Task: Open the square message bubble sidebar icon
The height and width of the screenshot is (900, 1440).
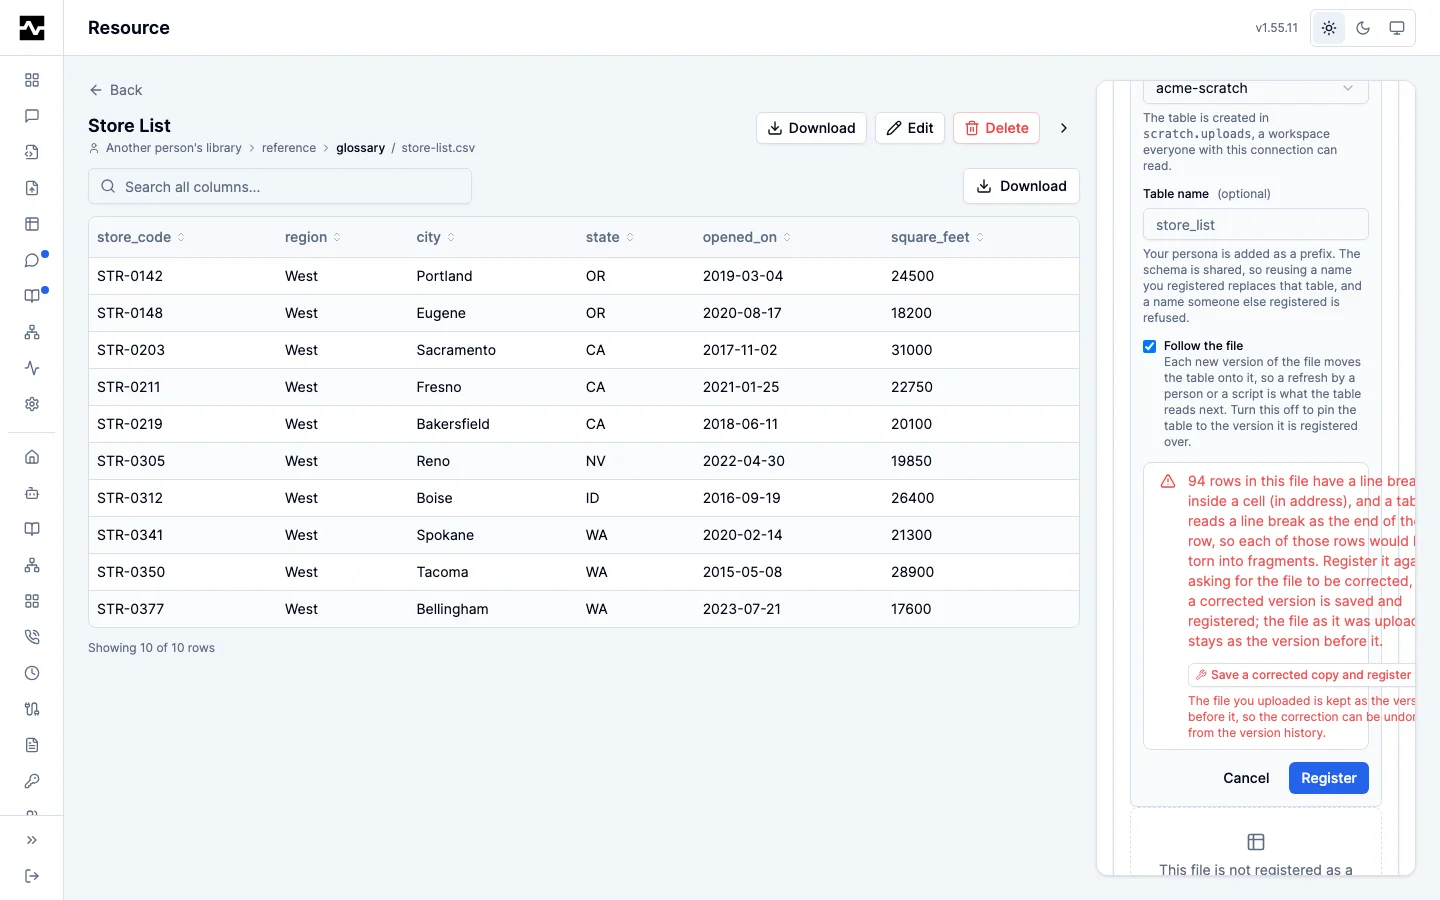Action: tap(32, 116)
